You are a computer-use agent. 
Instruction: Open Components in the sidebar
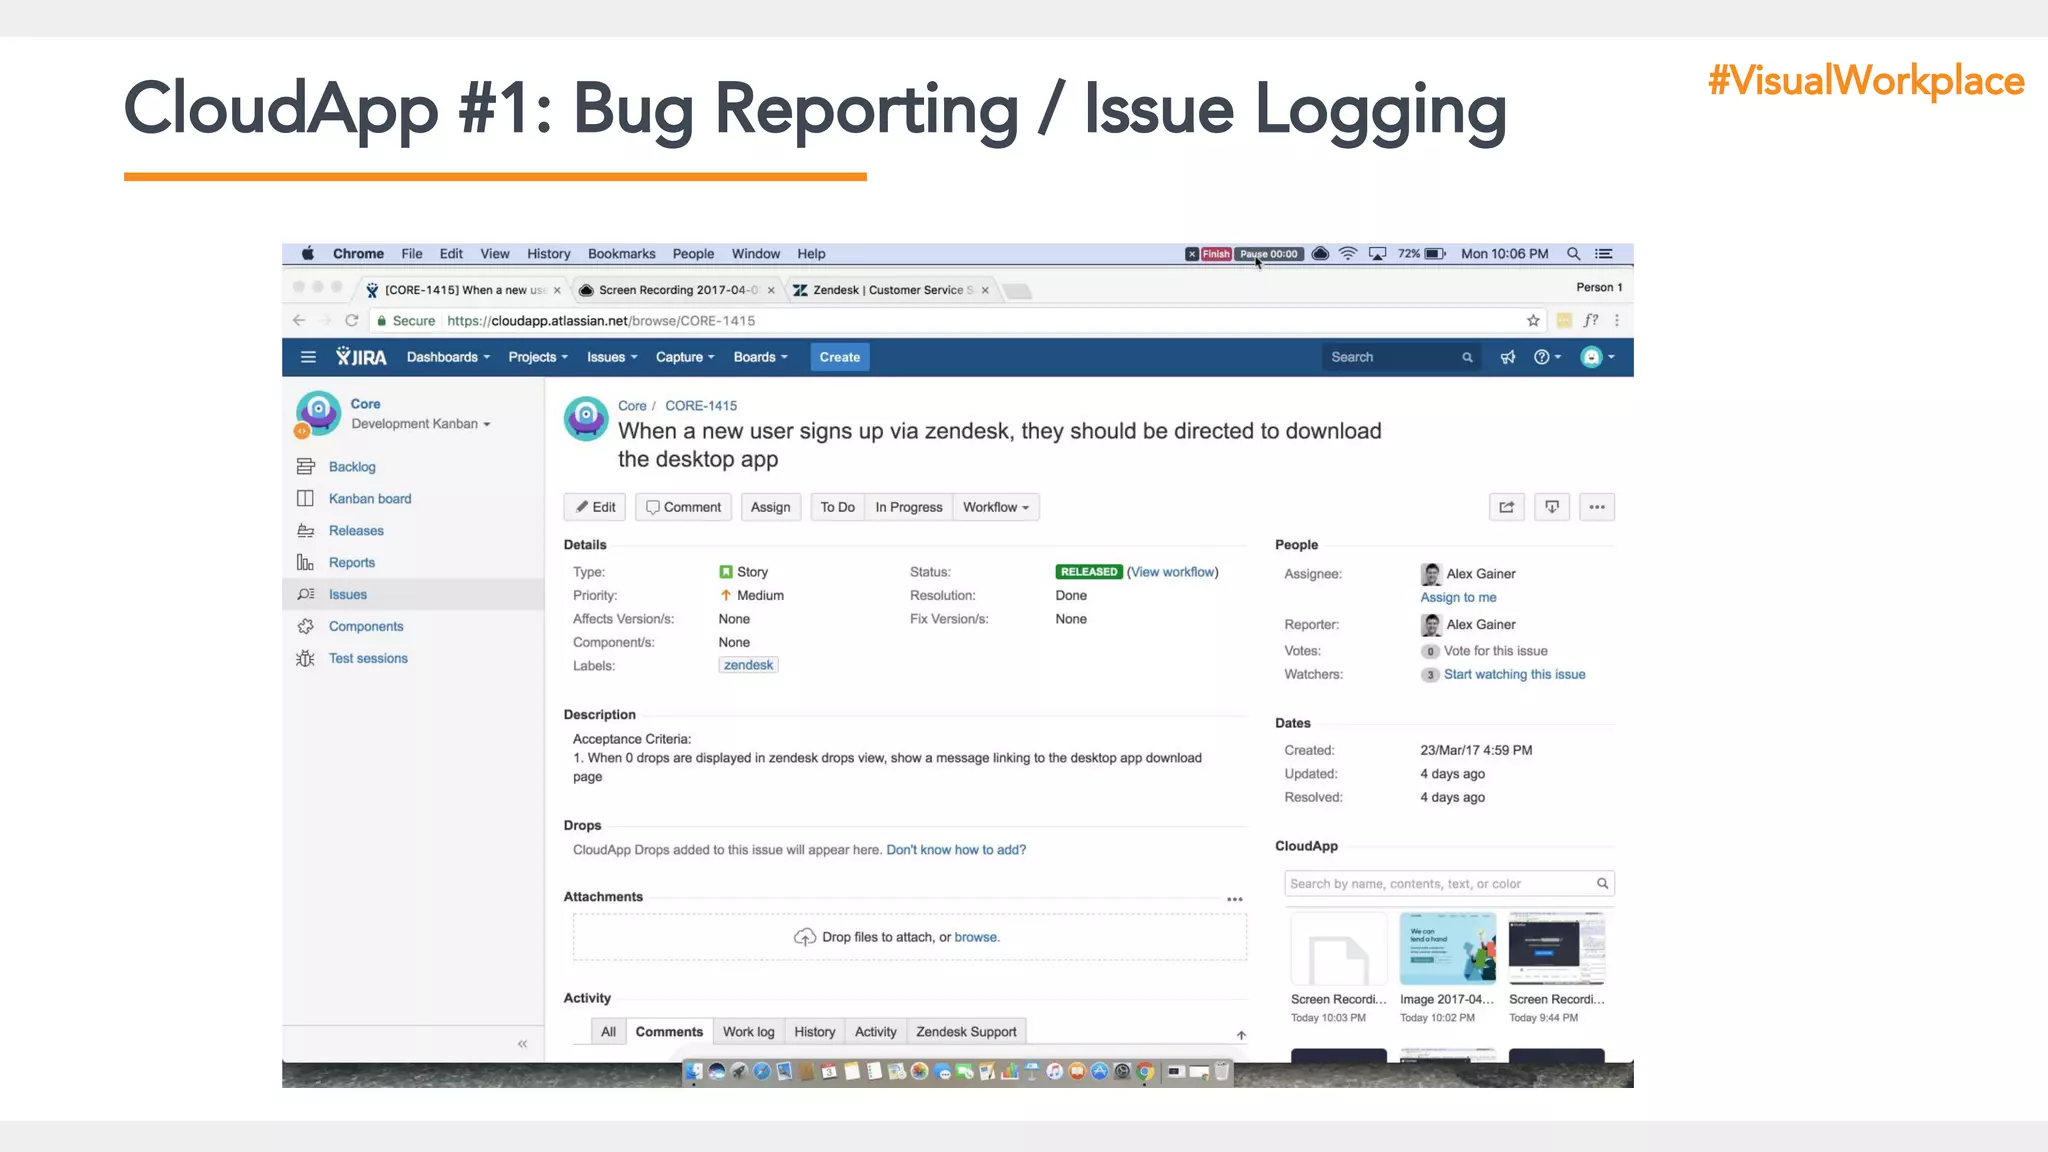(x=366, y=626)
